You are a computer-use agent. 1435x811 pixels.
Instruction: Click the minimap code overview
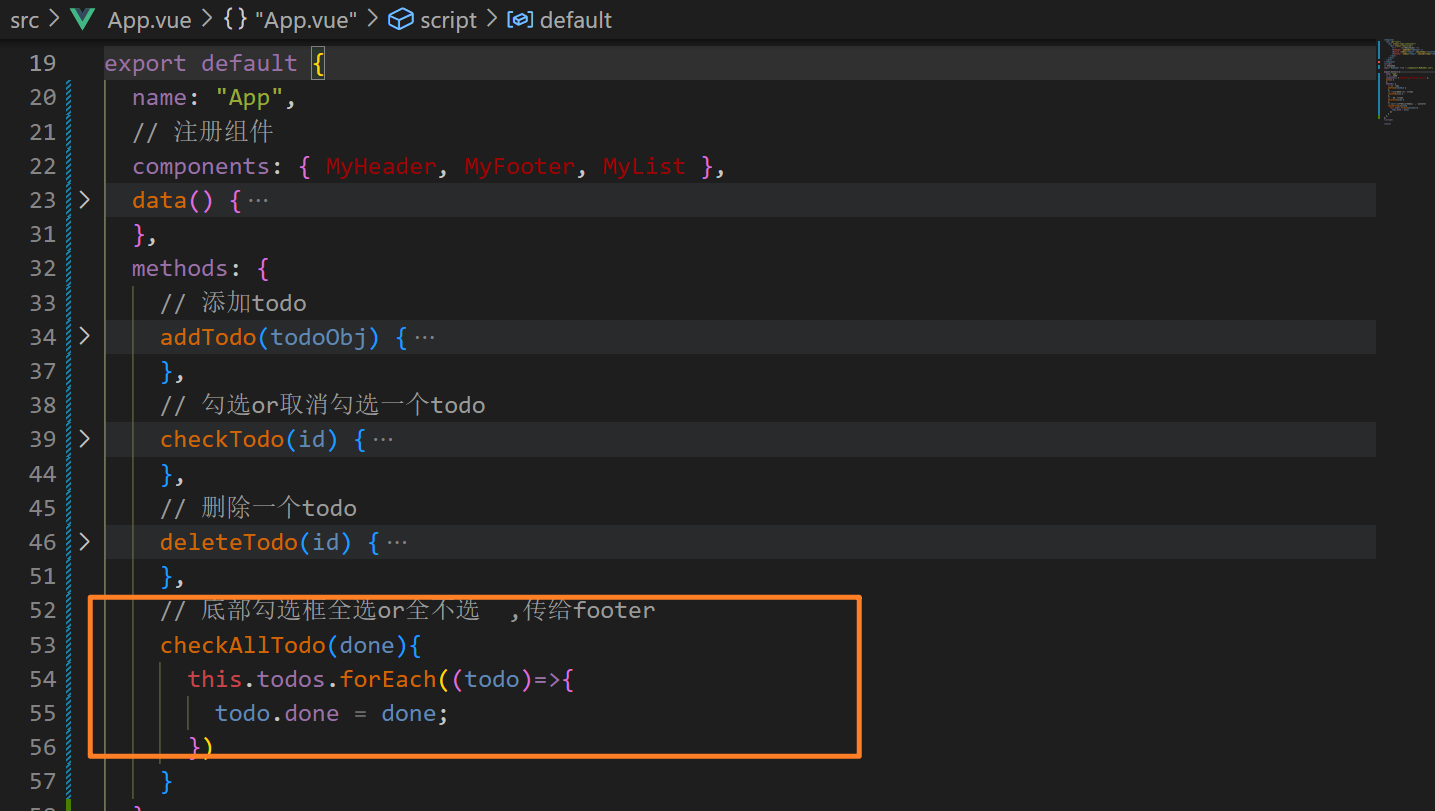pos(1405,82)
